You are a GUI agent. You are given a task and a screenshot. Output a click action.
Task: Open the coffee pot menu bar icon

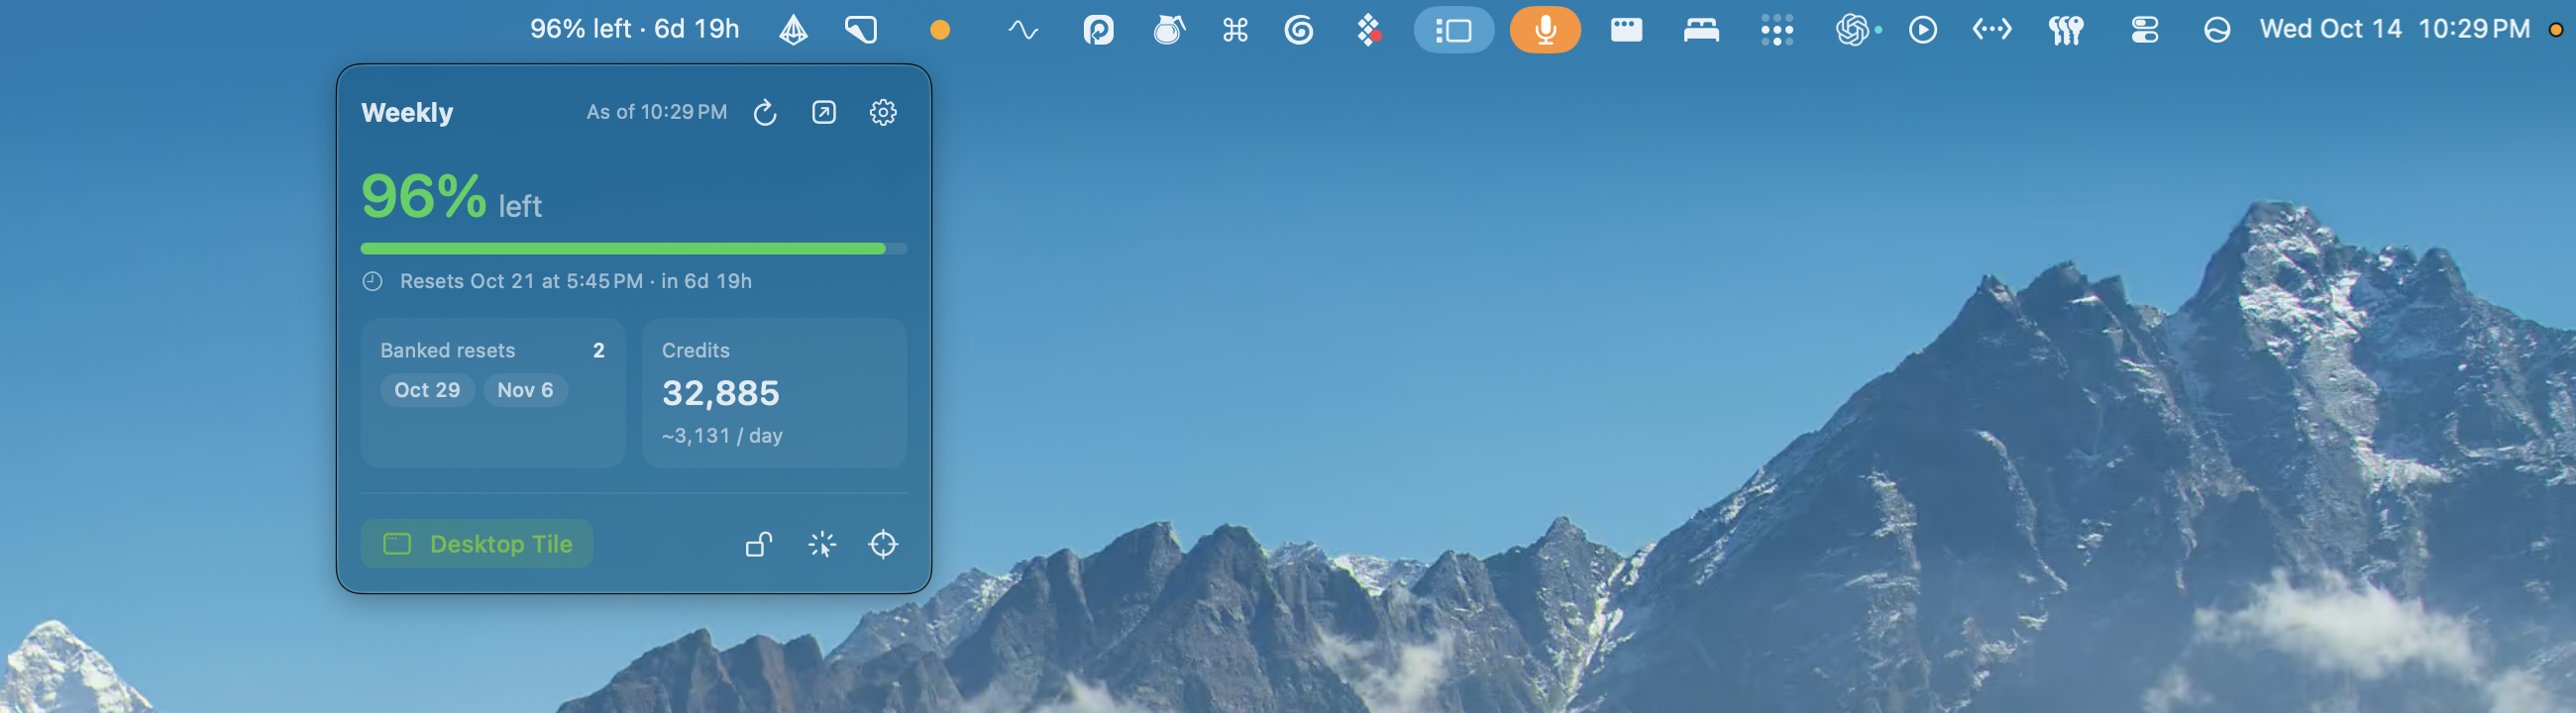click(1169, 30)
